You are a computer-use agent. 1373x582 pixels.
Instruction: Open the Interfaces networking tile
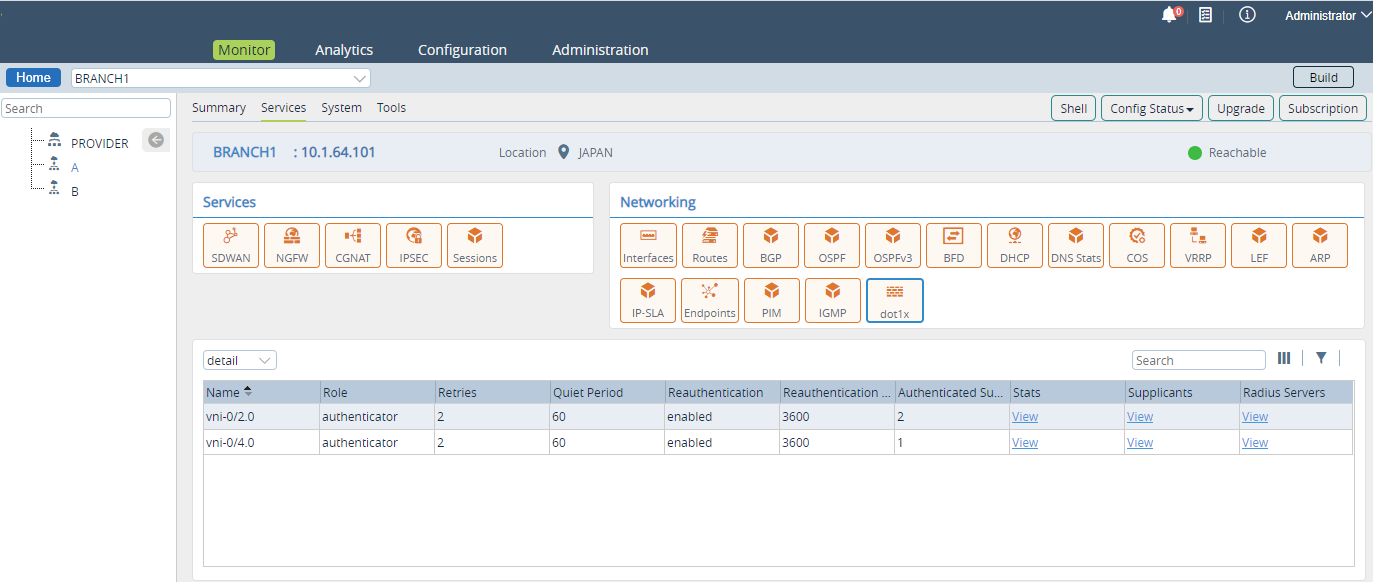[x=648, y=246]
